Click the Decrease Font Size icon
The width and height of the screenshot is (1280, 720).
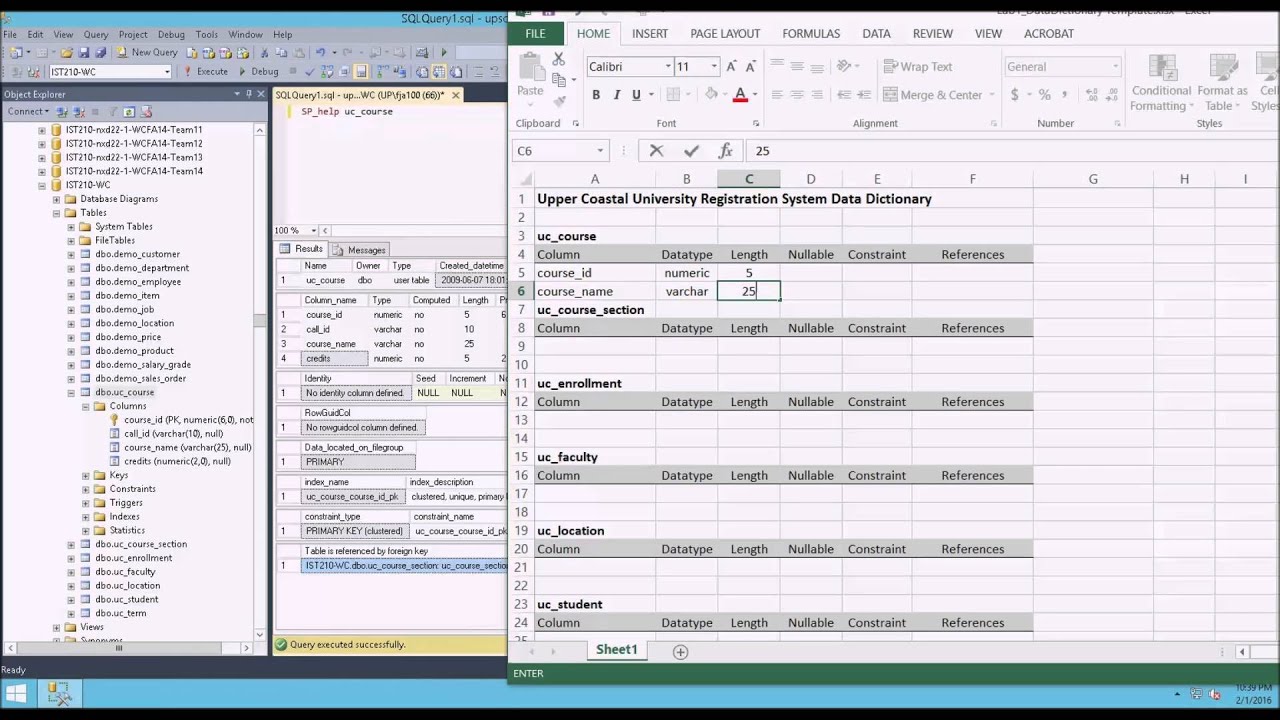[x=750, y=67]
